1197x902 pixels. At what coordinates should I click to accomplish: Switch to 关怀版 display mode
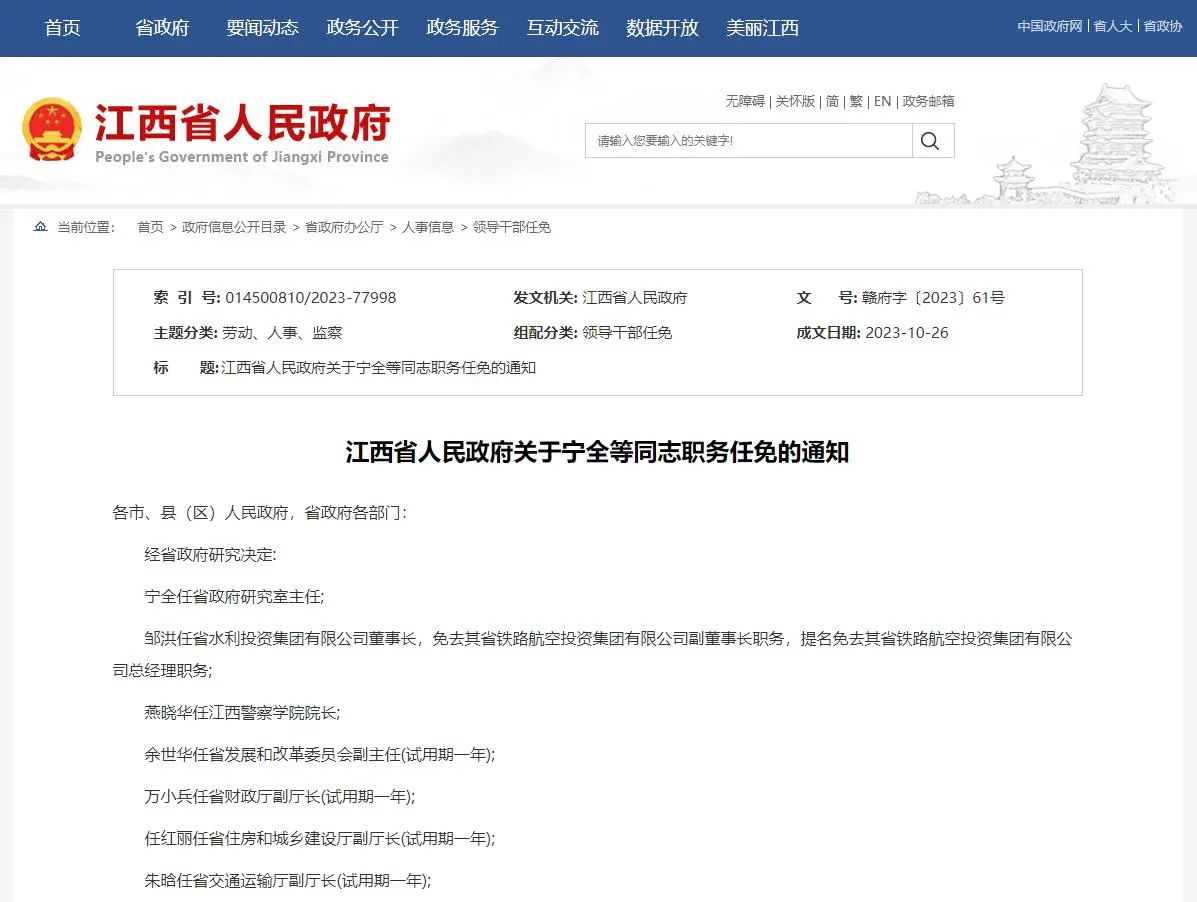795,101
